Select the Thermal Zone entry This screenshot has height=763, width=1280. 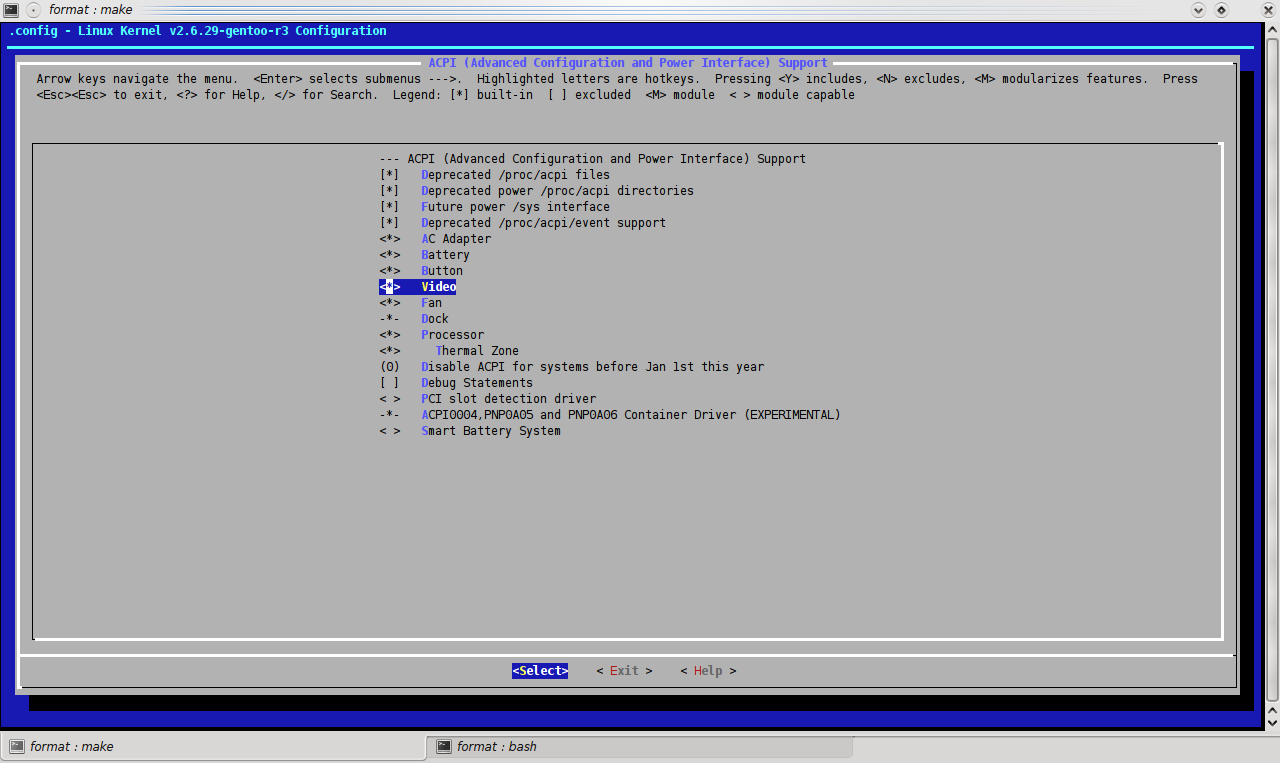(x=449, y=351)
